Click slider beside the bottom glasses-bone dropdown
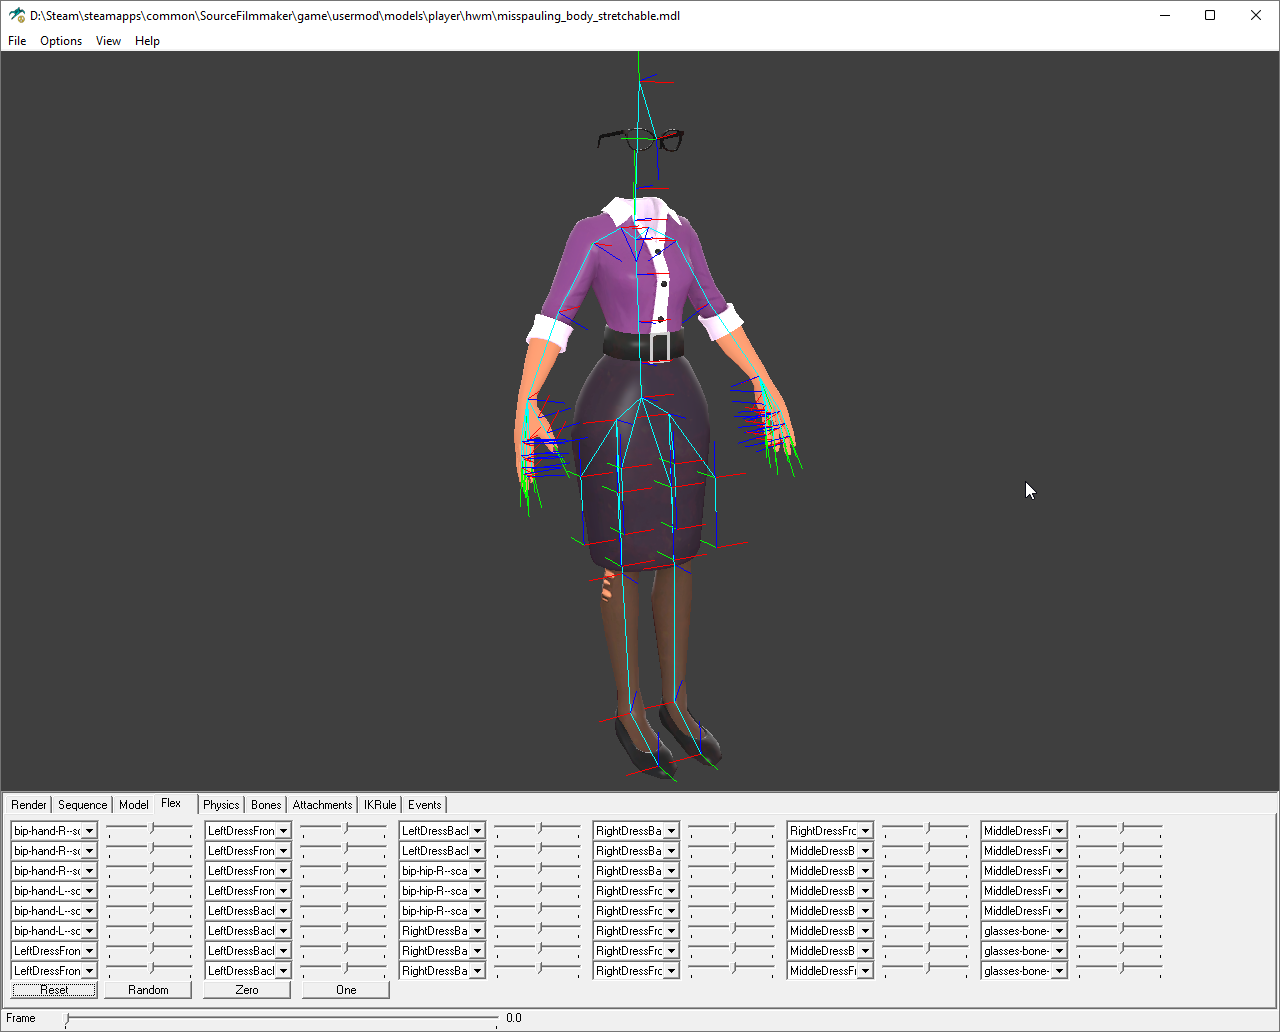This screenshot has height=1032, width=1280. [x=1119, y=970]
